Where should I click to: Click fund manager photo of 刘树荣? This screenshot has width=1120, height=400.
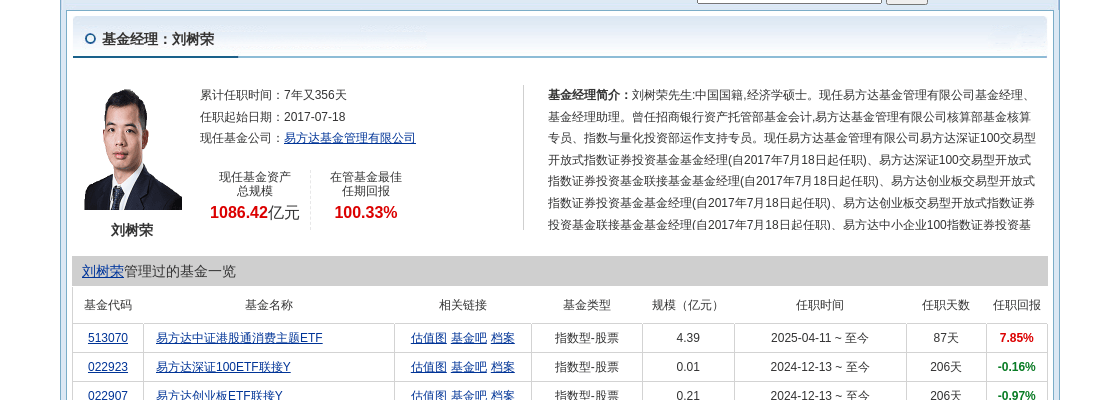tap(133, 149)
